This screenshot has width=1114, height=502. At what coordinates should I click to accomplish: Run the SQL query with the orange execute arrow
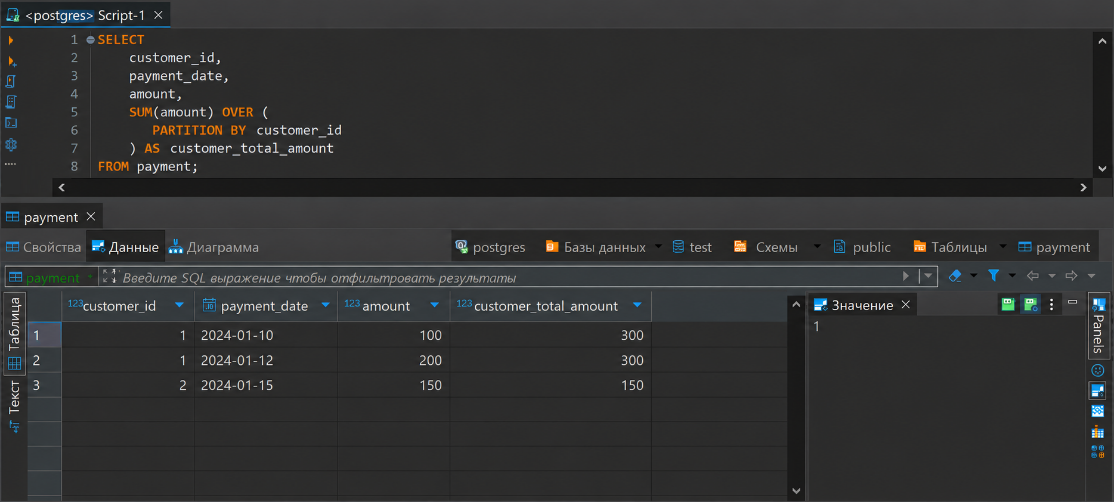tap(11, 40)
